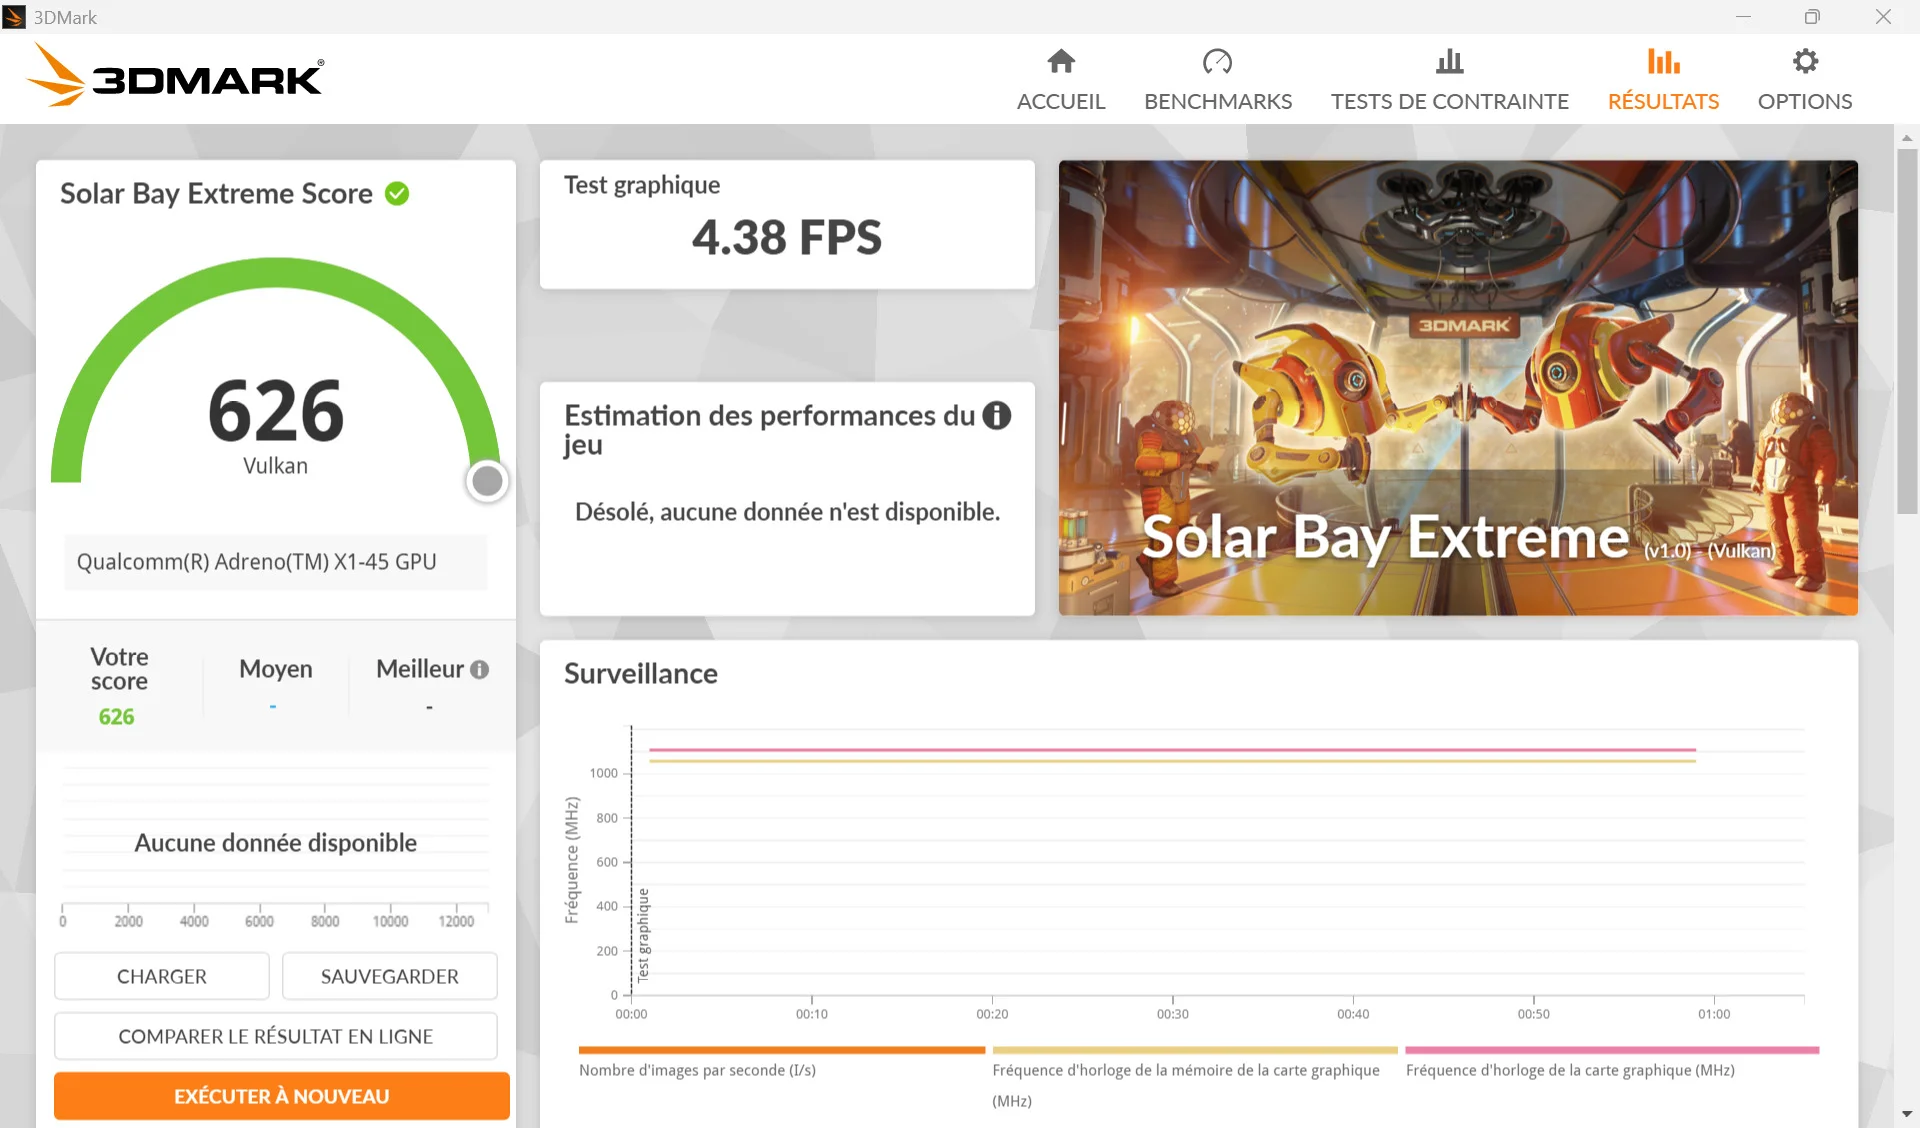Click the Qualcomm Adreno X1-45 GPU field
Image resolution: width=1920 pixels, height=1128 pixels.
pos(276,562)
